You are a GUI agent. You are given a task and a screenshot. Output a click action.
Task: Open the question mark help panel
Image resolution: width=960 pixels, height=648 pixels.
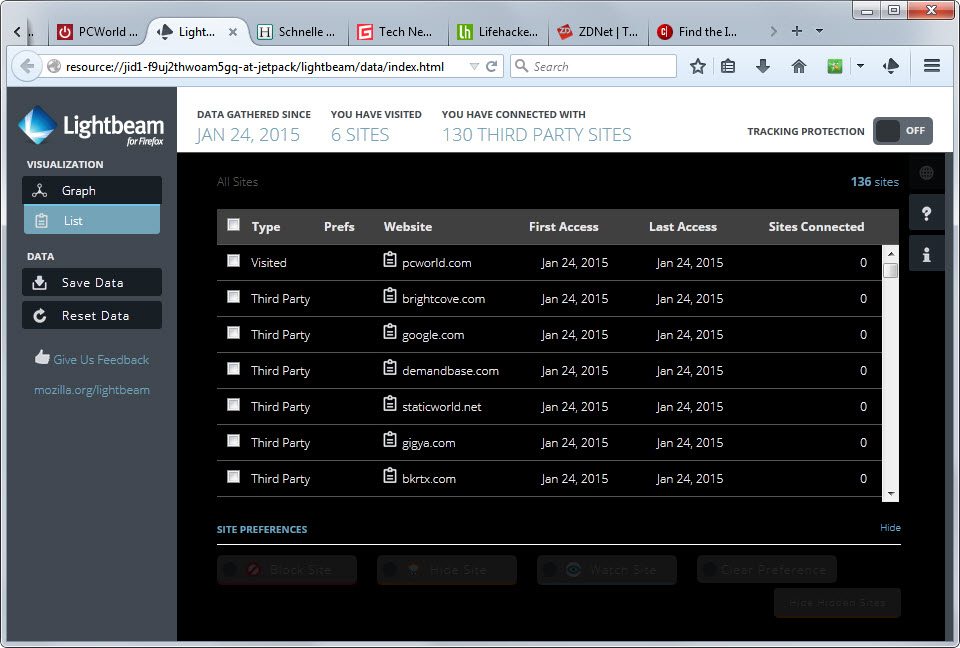(926, 213)
